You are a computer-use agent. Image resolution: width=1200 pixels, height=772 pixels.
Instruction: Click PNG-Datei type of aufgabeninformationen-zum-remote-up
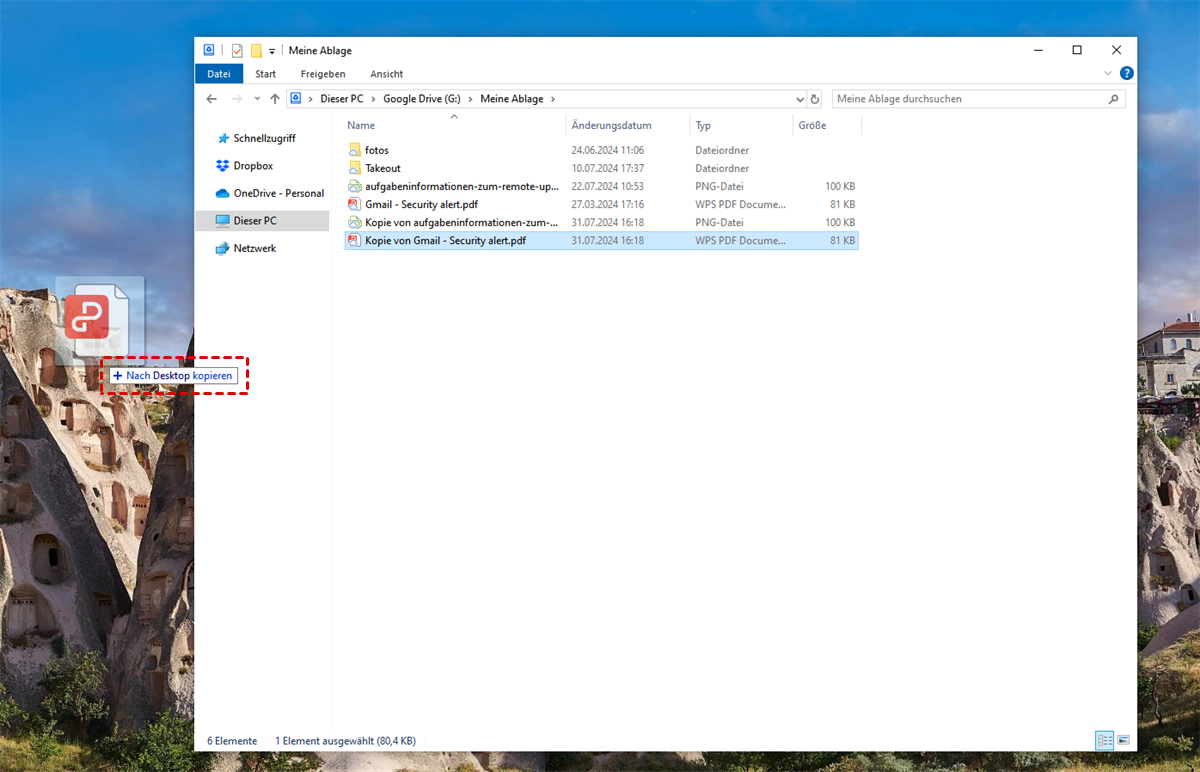[719, 186]
